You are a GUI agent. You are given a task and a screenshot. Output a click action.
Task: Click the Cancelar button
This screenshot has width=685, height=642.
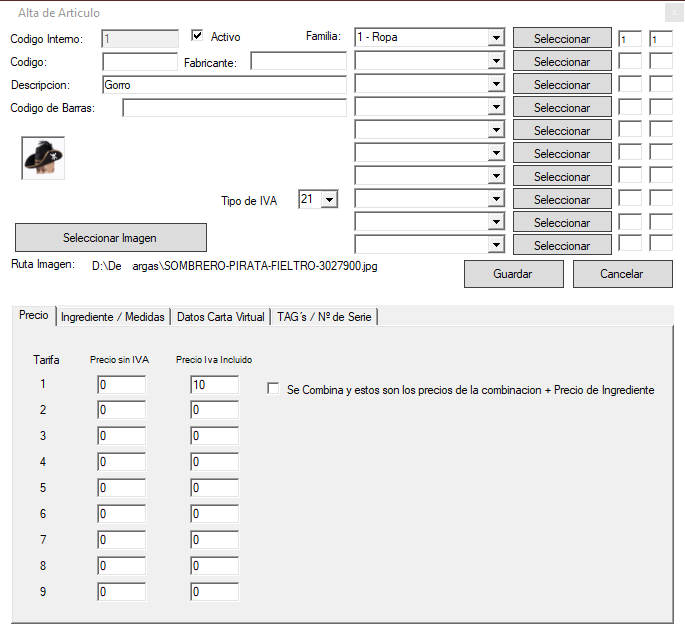click(623, 274)
